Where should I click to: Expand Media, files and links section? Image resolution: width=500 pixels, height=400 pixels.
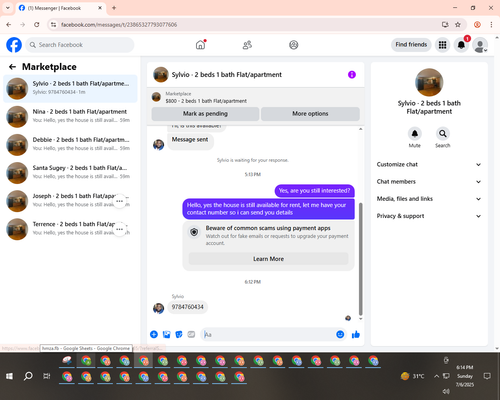pyautogui.click(x=429, y=199)
